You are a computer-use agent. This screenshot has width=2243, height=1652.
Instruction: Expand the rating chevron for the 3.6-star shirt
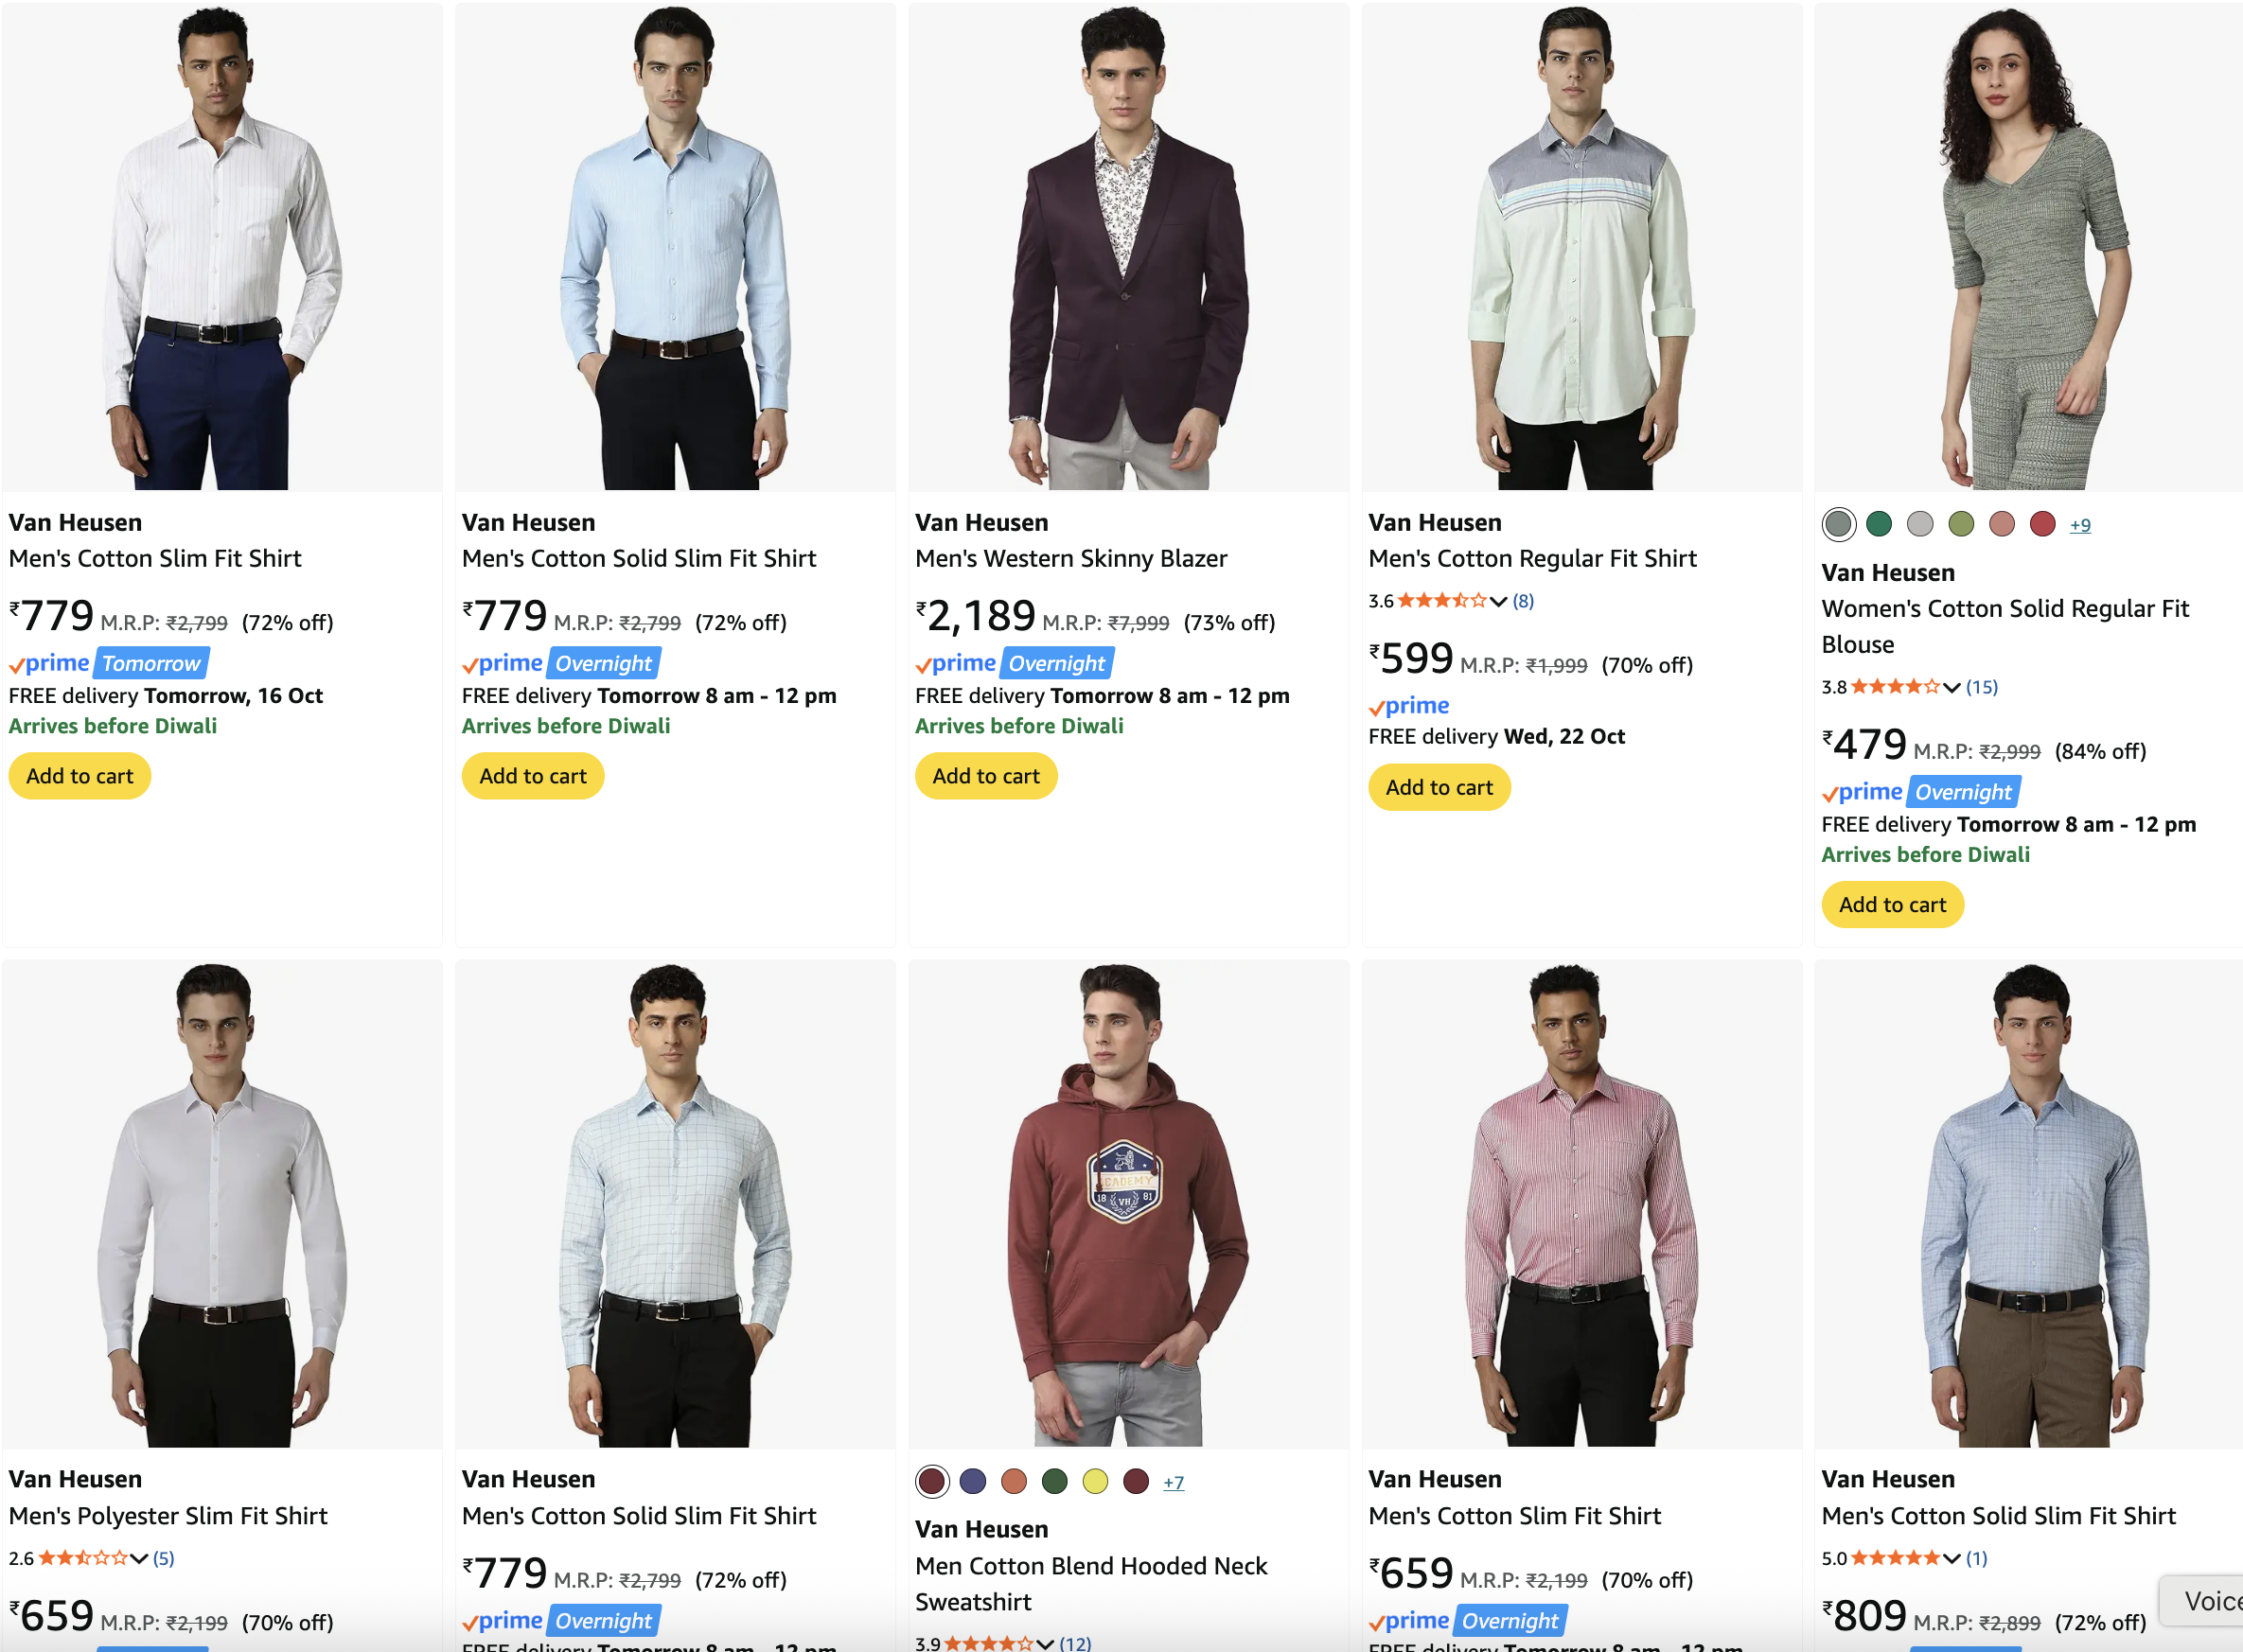1498,601
